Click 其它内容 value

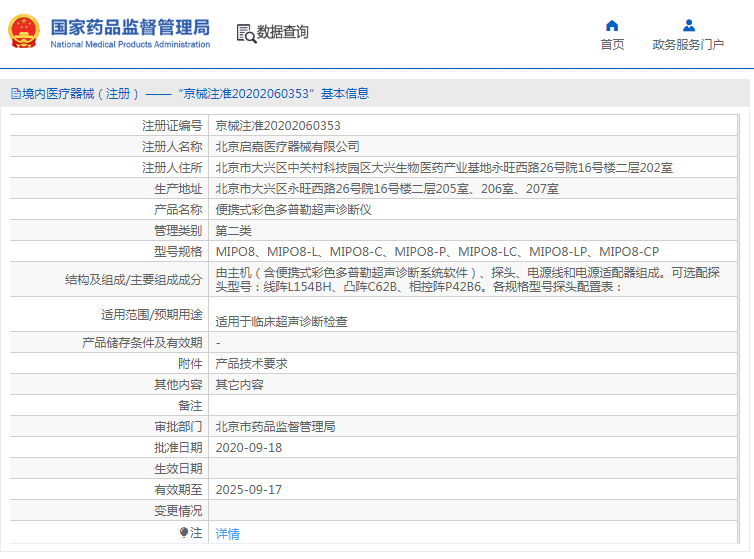(x=239, y=385)
